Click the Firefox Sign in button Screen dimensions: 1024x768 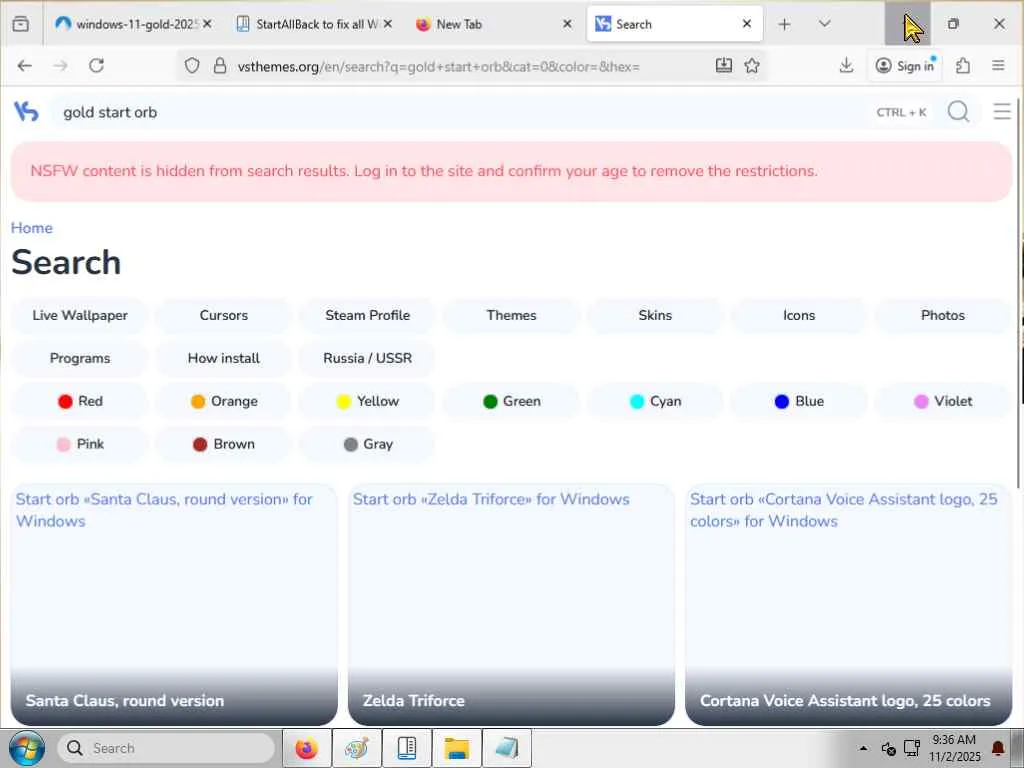(904, 66)
